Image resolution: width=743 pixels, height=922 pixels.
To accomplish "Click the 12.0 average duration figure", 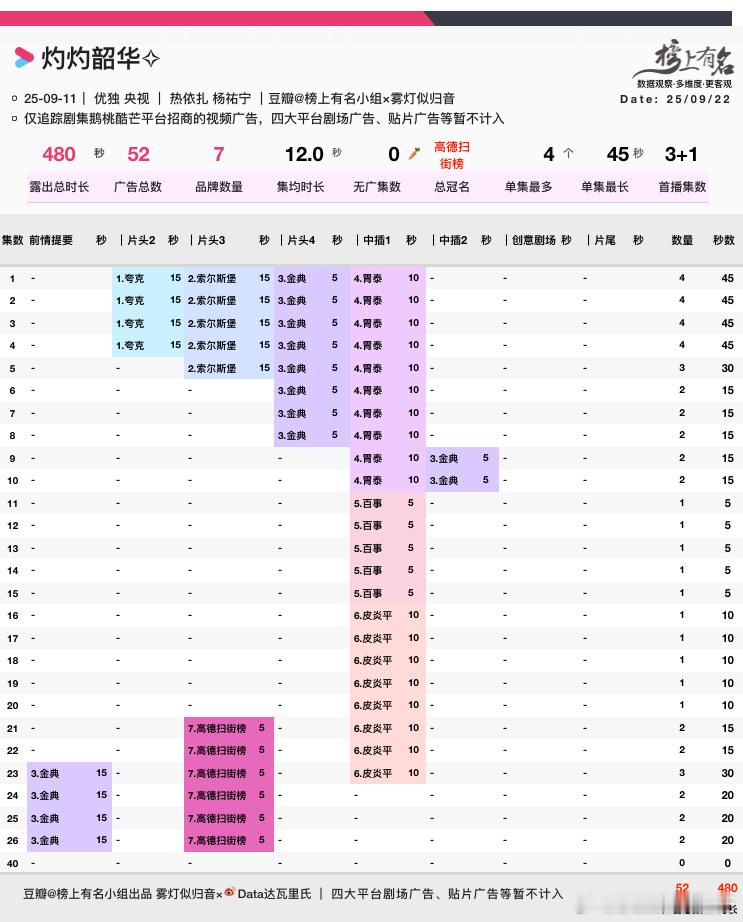I will click(x=304, y=154).
